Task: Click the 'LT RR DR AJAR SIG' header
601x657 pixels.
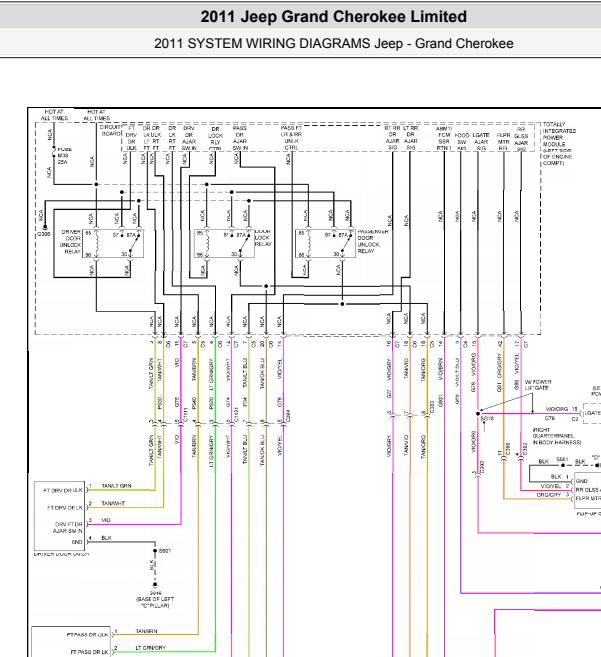Action: click(410, 138)
